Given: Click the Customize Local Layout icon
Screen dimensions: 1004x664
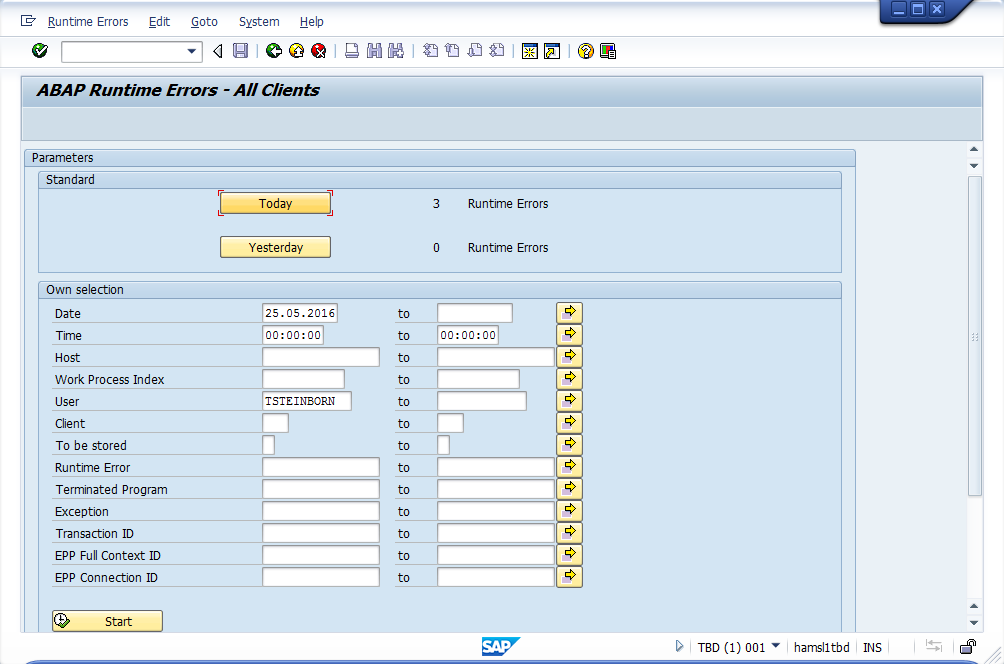Looking at the screenshot, I should [x=608, y=51].
